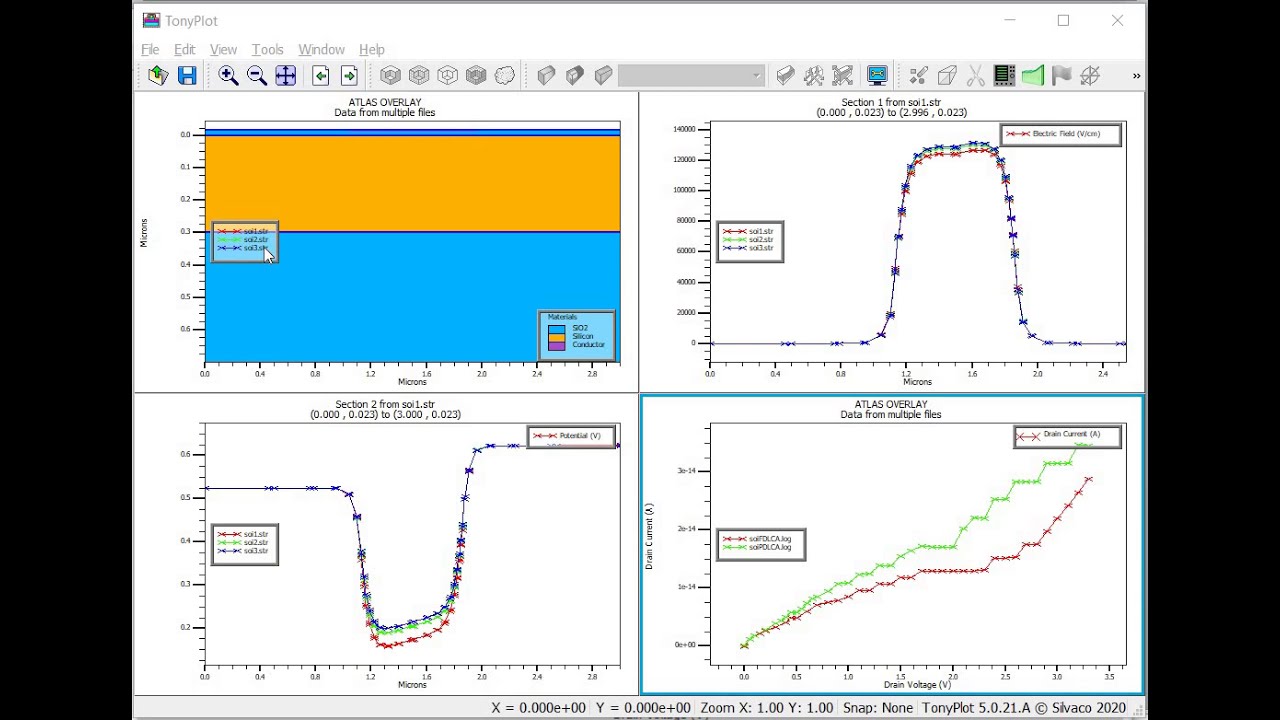Click the grayed crossed tools icon
This screenshot has width=1280, height=720.
click(x=814, y=75)
